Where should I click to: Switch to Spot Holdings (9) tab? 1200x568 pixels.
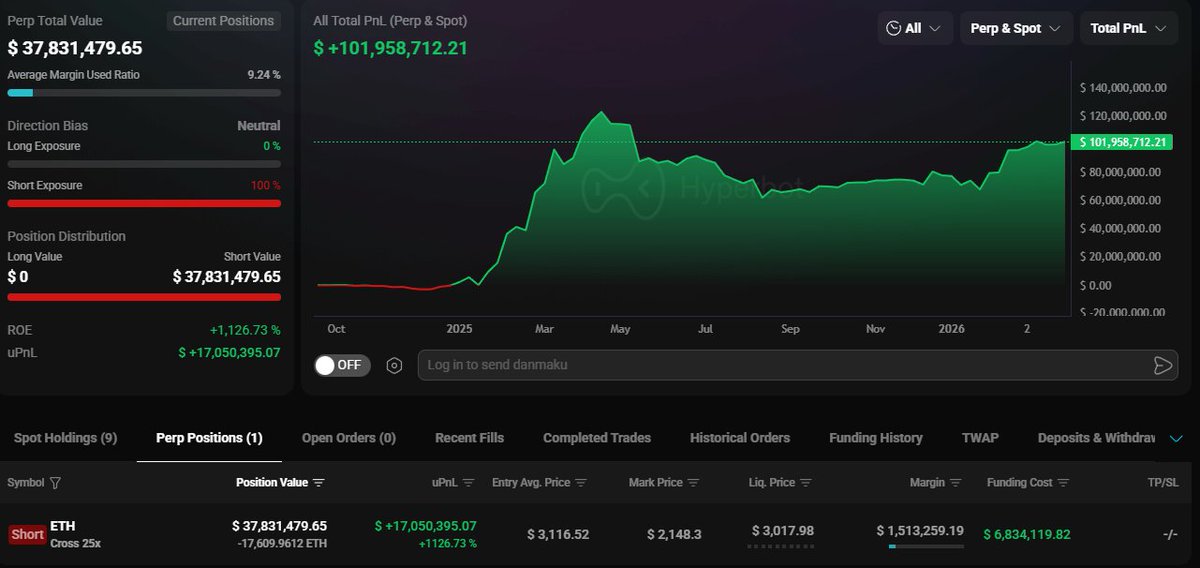(66, 438)
